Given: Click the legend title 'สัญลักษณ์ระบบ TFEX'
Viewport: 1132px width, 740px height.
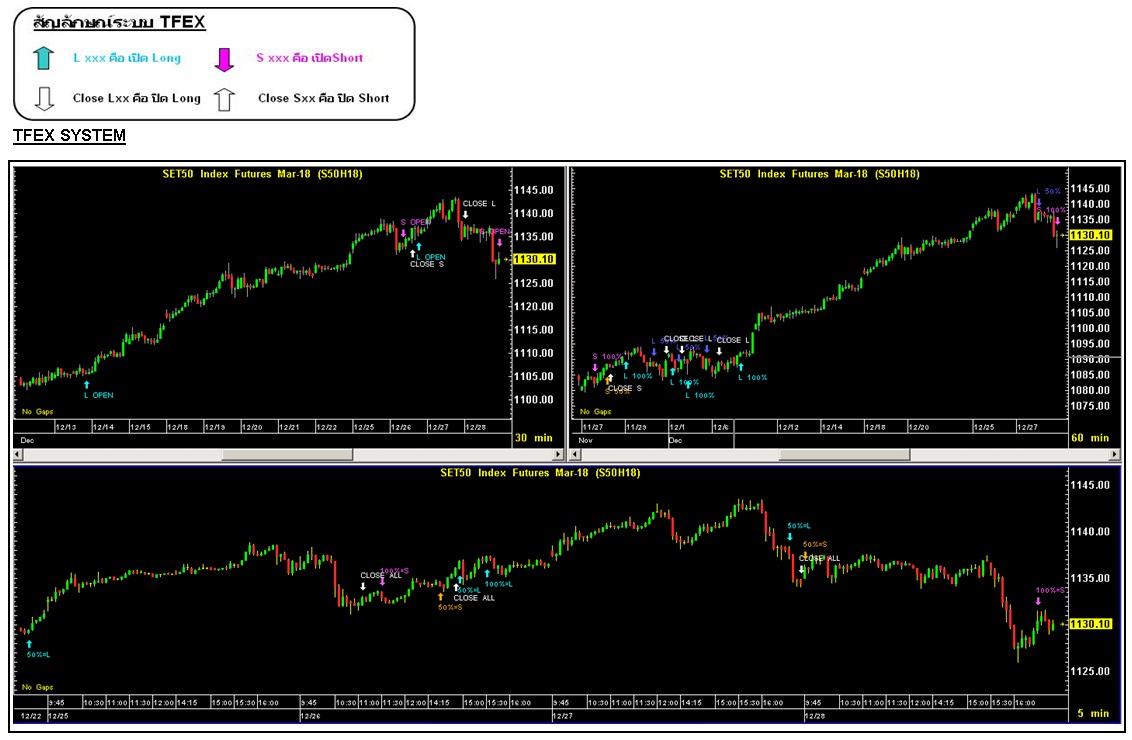Looking at the screenshot, I should pos(119,22).
